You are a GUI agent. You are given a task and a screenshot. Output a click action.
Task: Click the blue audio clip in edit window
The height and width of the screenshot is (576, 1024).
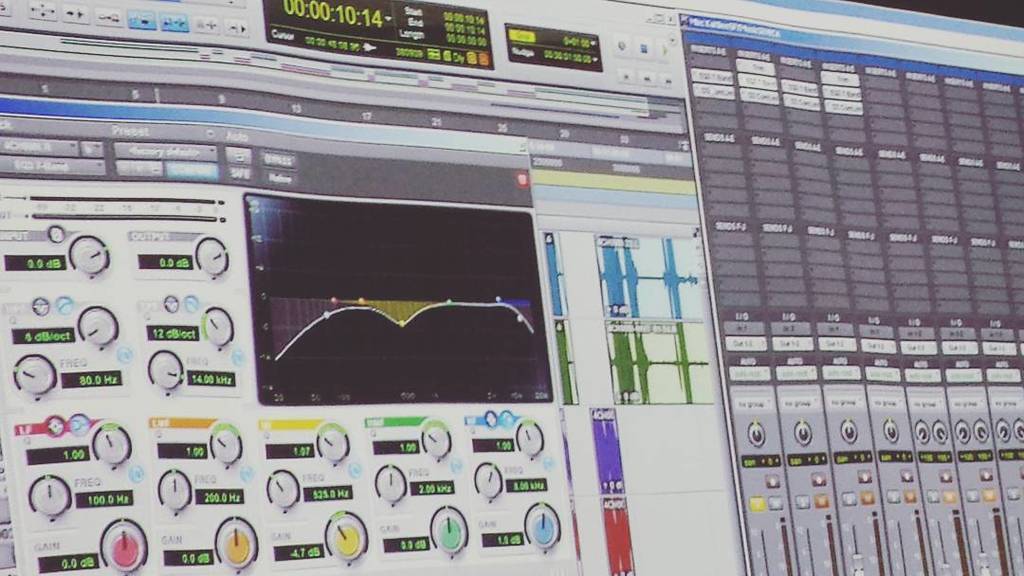(650, 277)
